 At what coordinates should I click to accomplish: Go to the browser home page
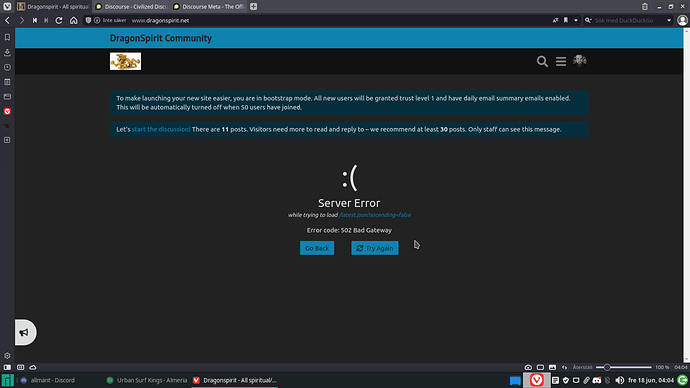(x=73, y=20)
